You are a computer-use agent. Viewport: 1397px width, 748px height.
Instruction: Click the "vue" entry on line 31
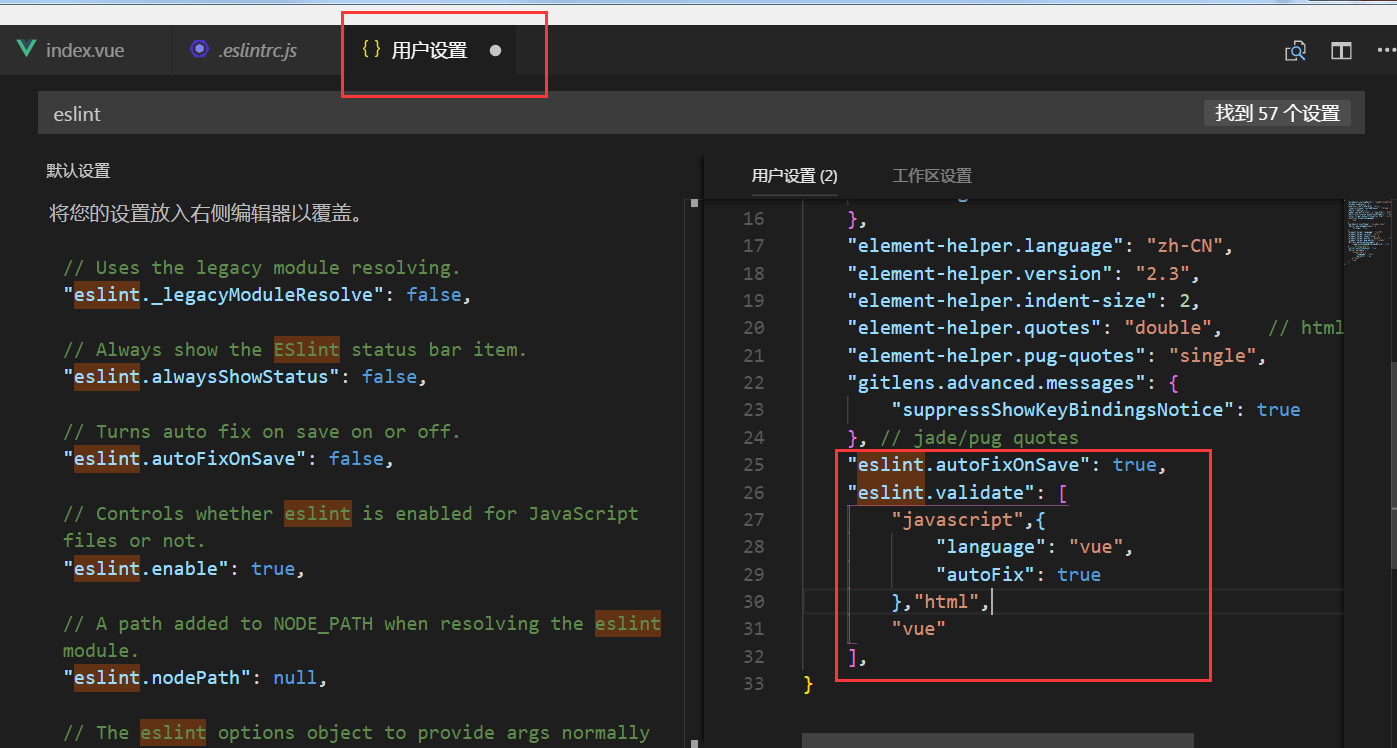(x=918, y=628)
